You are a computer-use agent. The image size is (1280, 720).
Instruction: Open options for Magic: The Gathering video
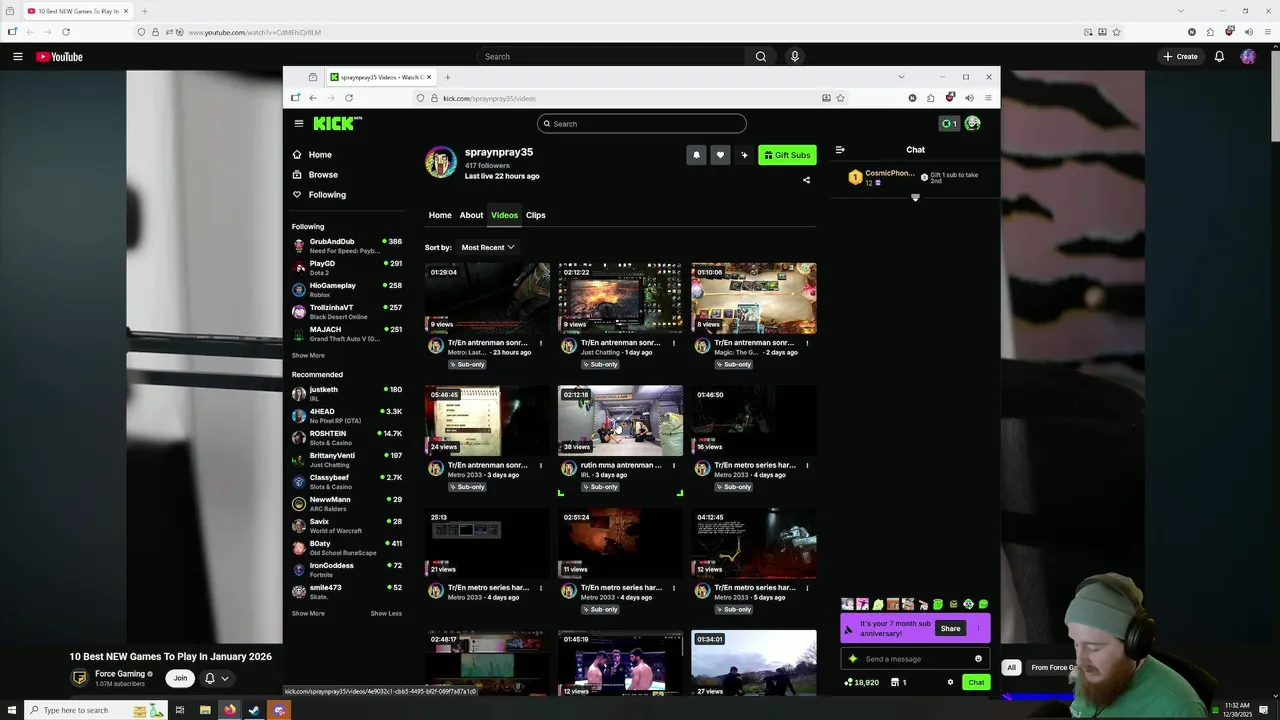[x=807, y=343]
